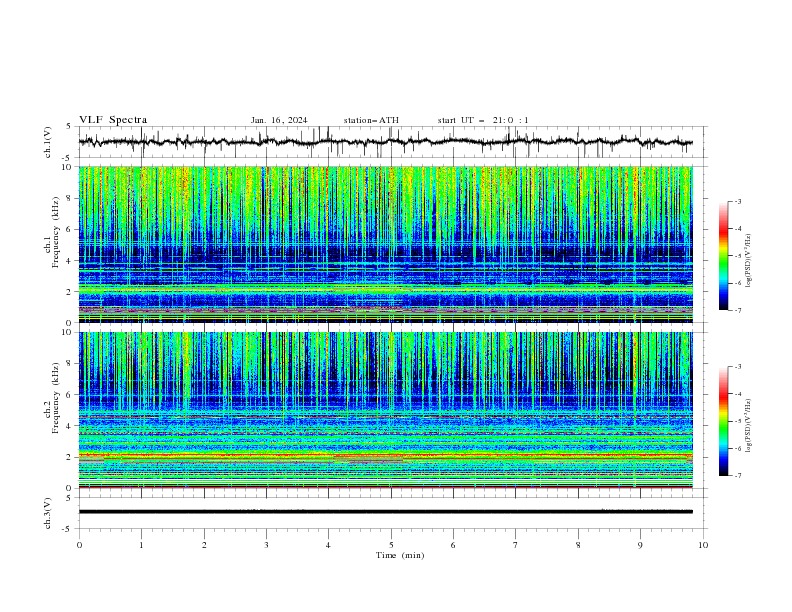
Task: Click the '9' time axis tick label
Action: 640,545
